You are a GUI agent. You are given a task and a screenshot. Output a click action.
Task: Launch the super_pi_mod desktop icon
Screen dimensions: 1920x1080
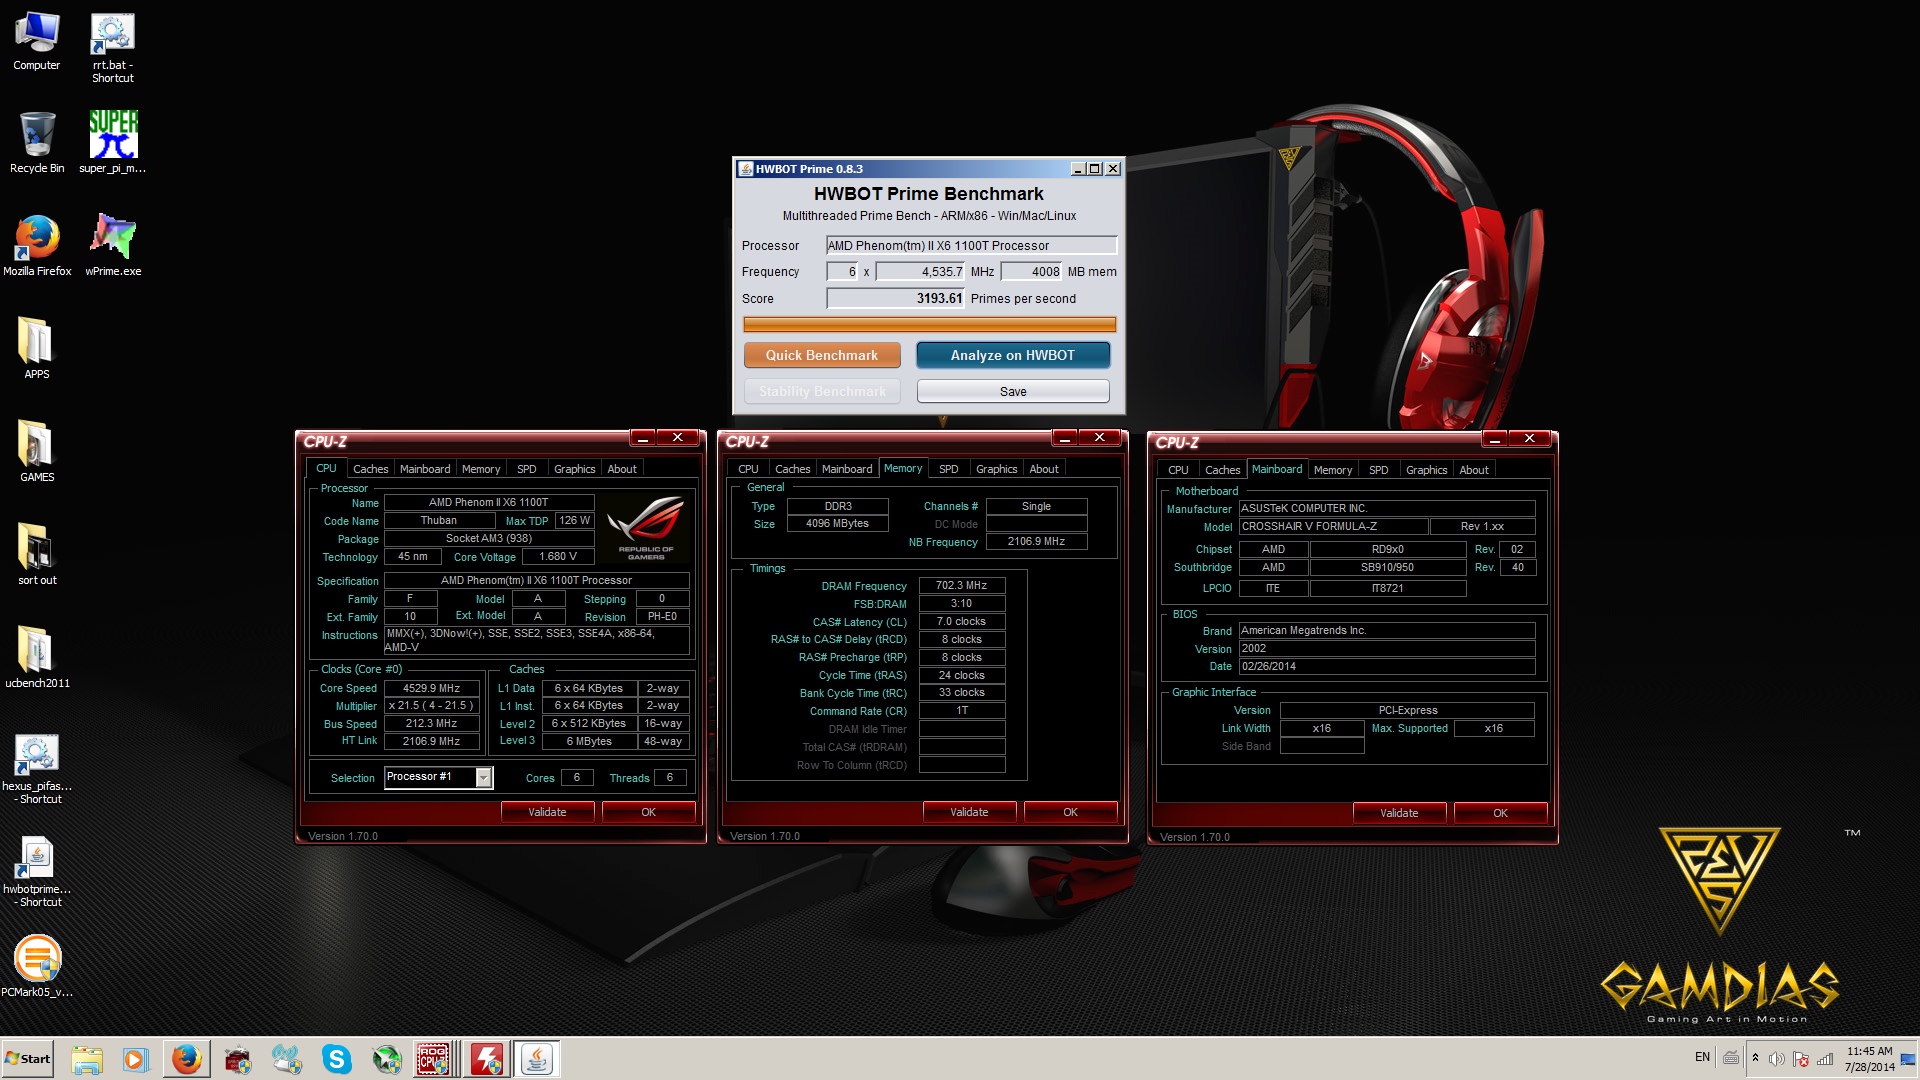tap(113, 143)
